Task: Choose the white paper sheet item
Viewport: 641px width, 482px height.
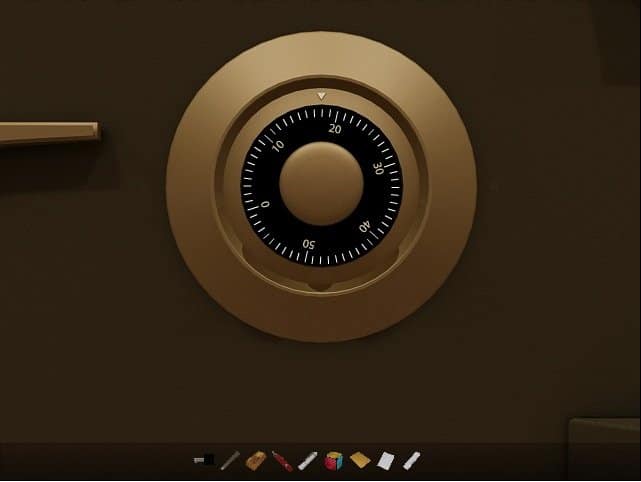Action: coord(385,460)
